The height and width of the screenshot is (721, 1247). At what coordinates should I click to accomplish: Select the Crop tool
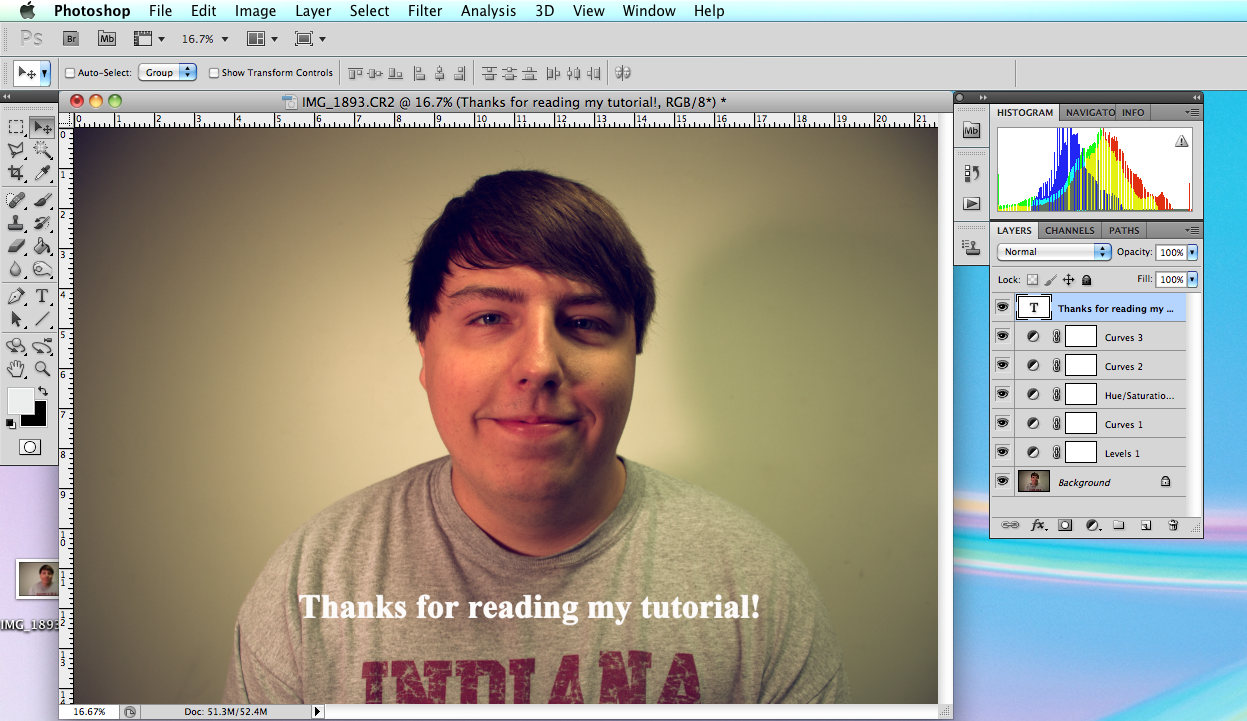16,173
